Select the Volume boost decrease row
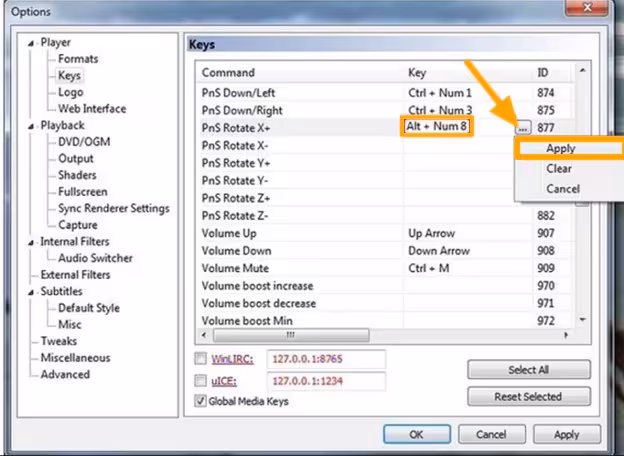 coord(385,303)
